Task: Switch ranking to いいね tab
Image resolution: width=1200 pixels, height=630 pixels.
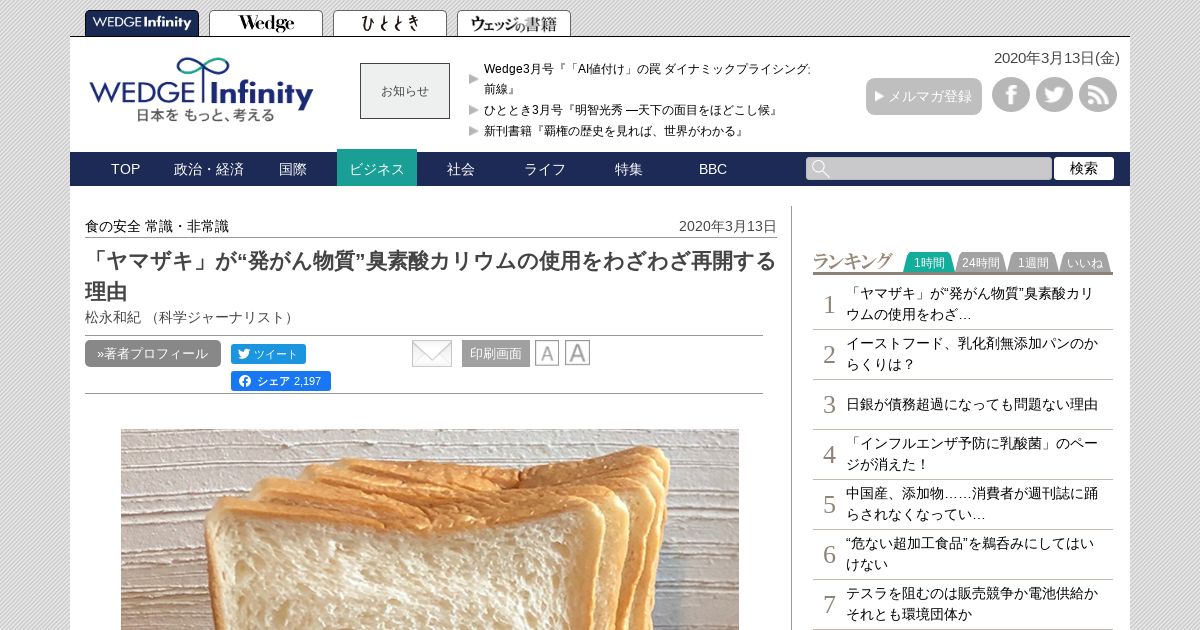Action: pos(1085,263)
